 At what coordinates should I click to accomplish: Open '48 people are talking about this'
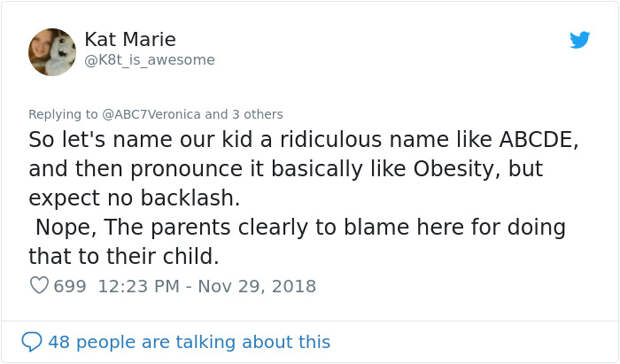tap(189, 342)
